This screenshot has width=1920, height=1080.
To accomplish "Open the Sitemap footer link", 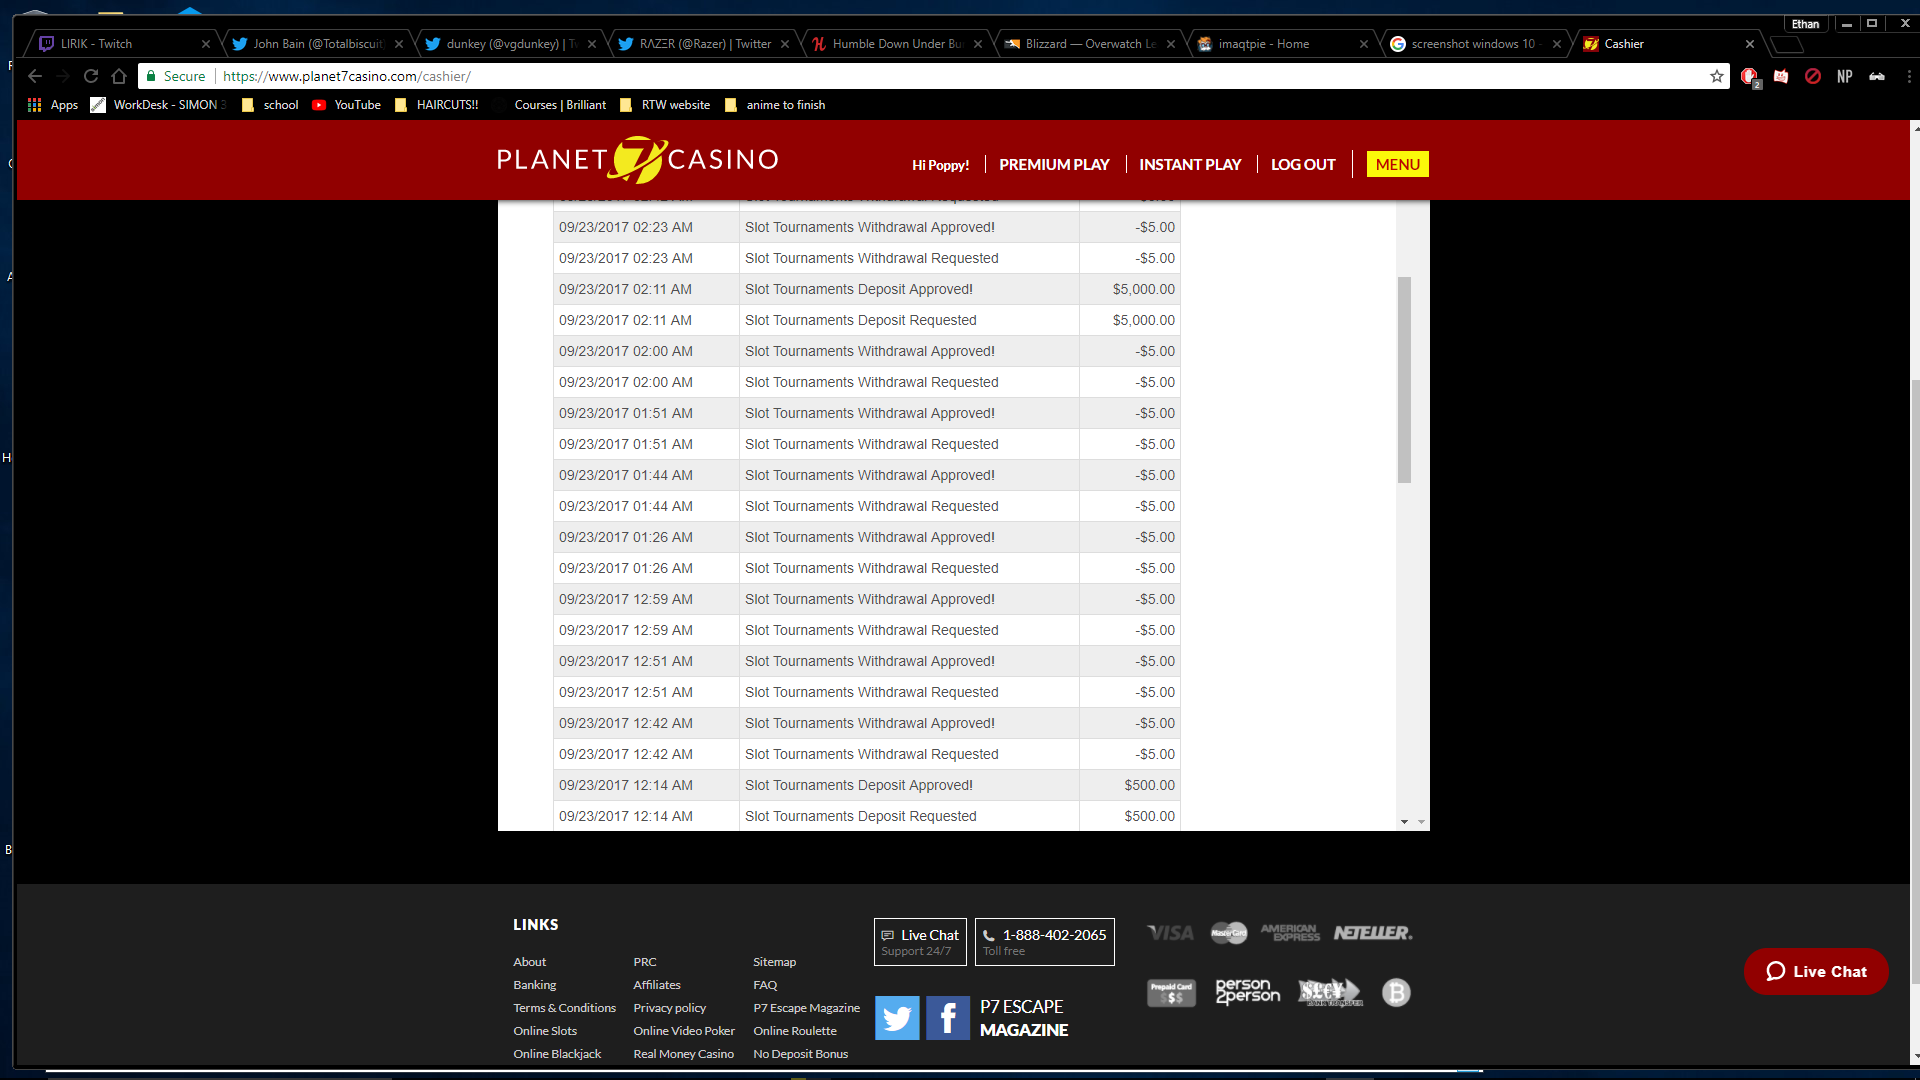I will [x=775, y=962].
